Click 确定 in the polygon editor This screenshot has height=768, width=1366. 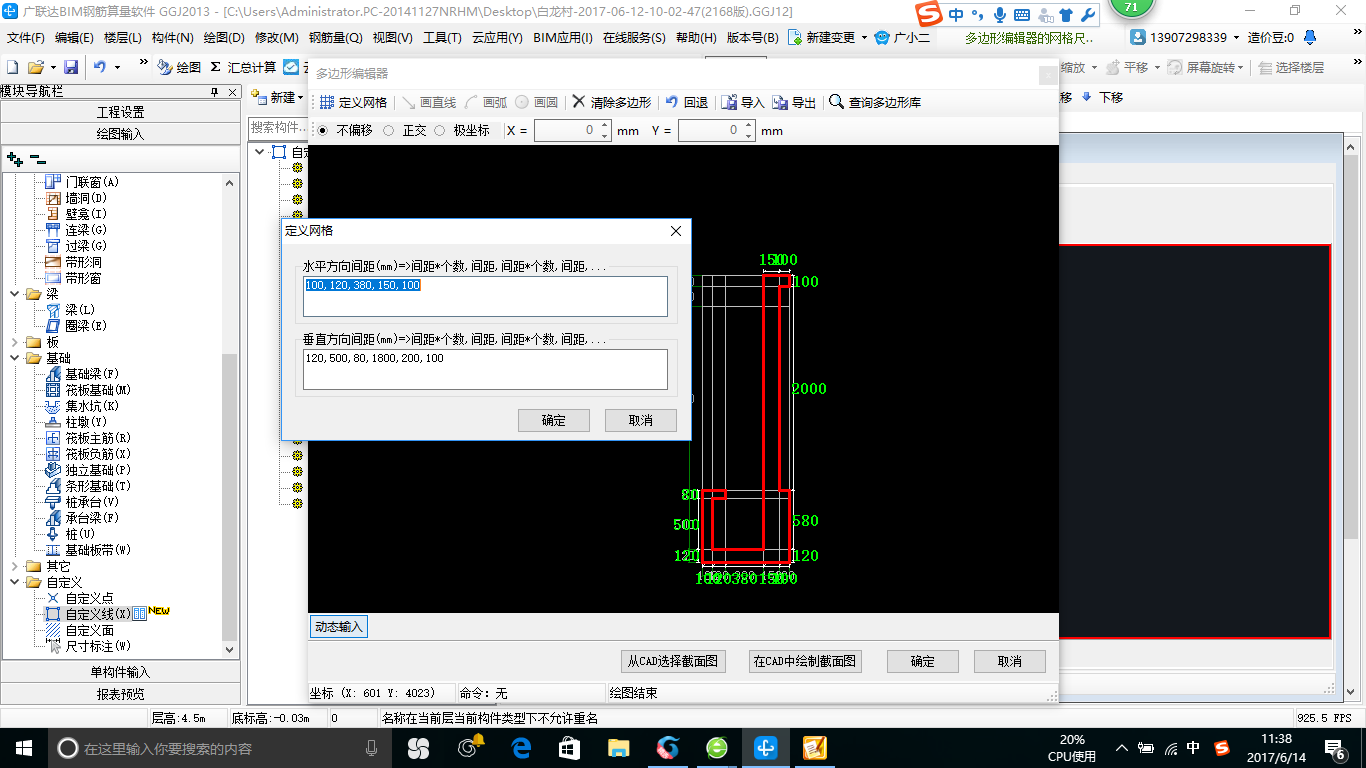pos(923,661)
